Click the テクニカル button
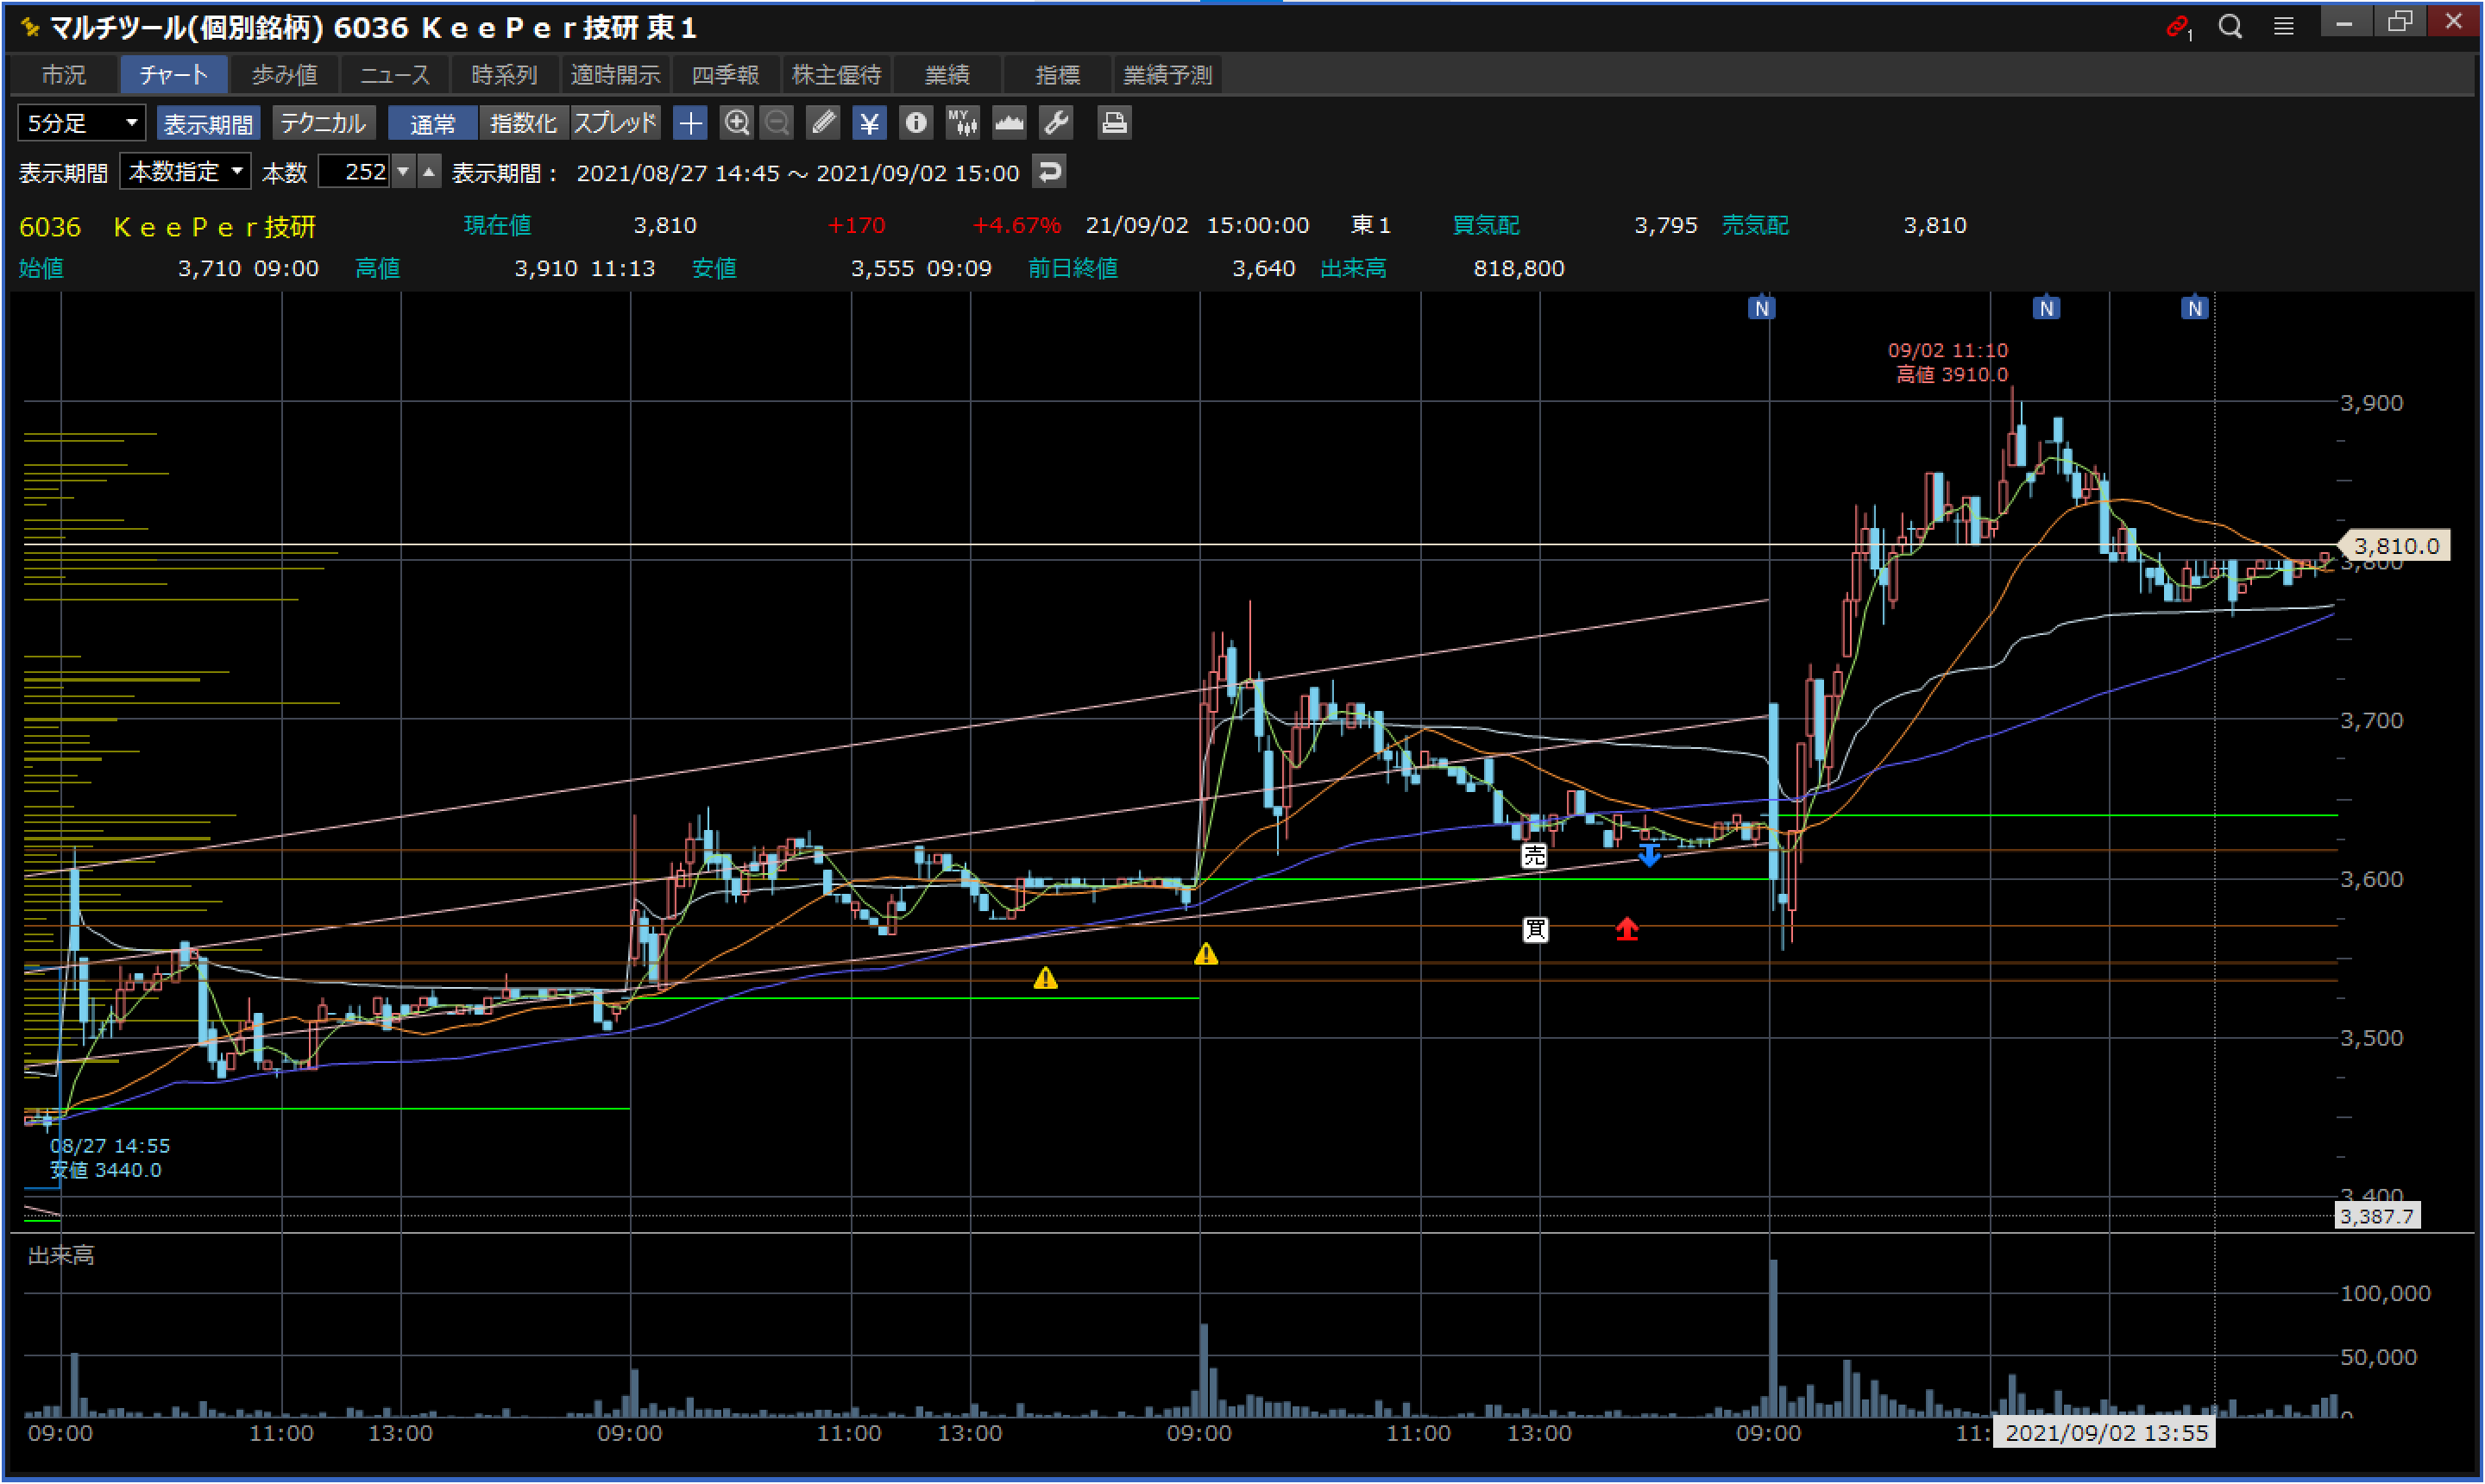 [322, 123]
